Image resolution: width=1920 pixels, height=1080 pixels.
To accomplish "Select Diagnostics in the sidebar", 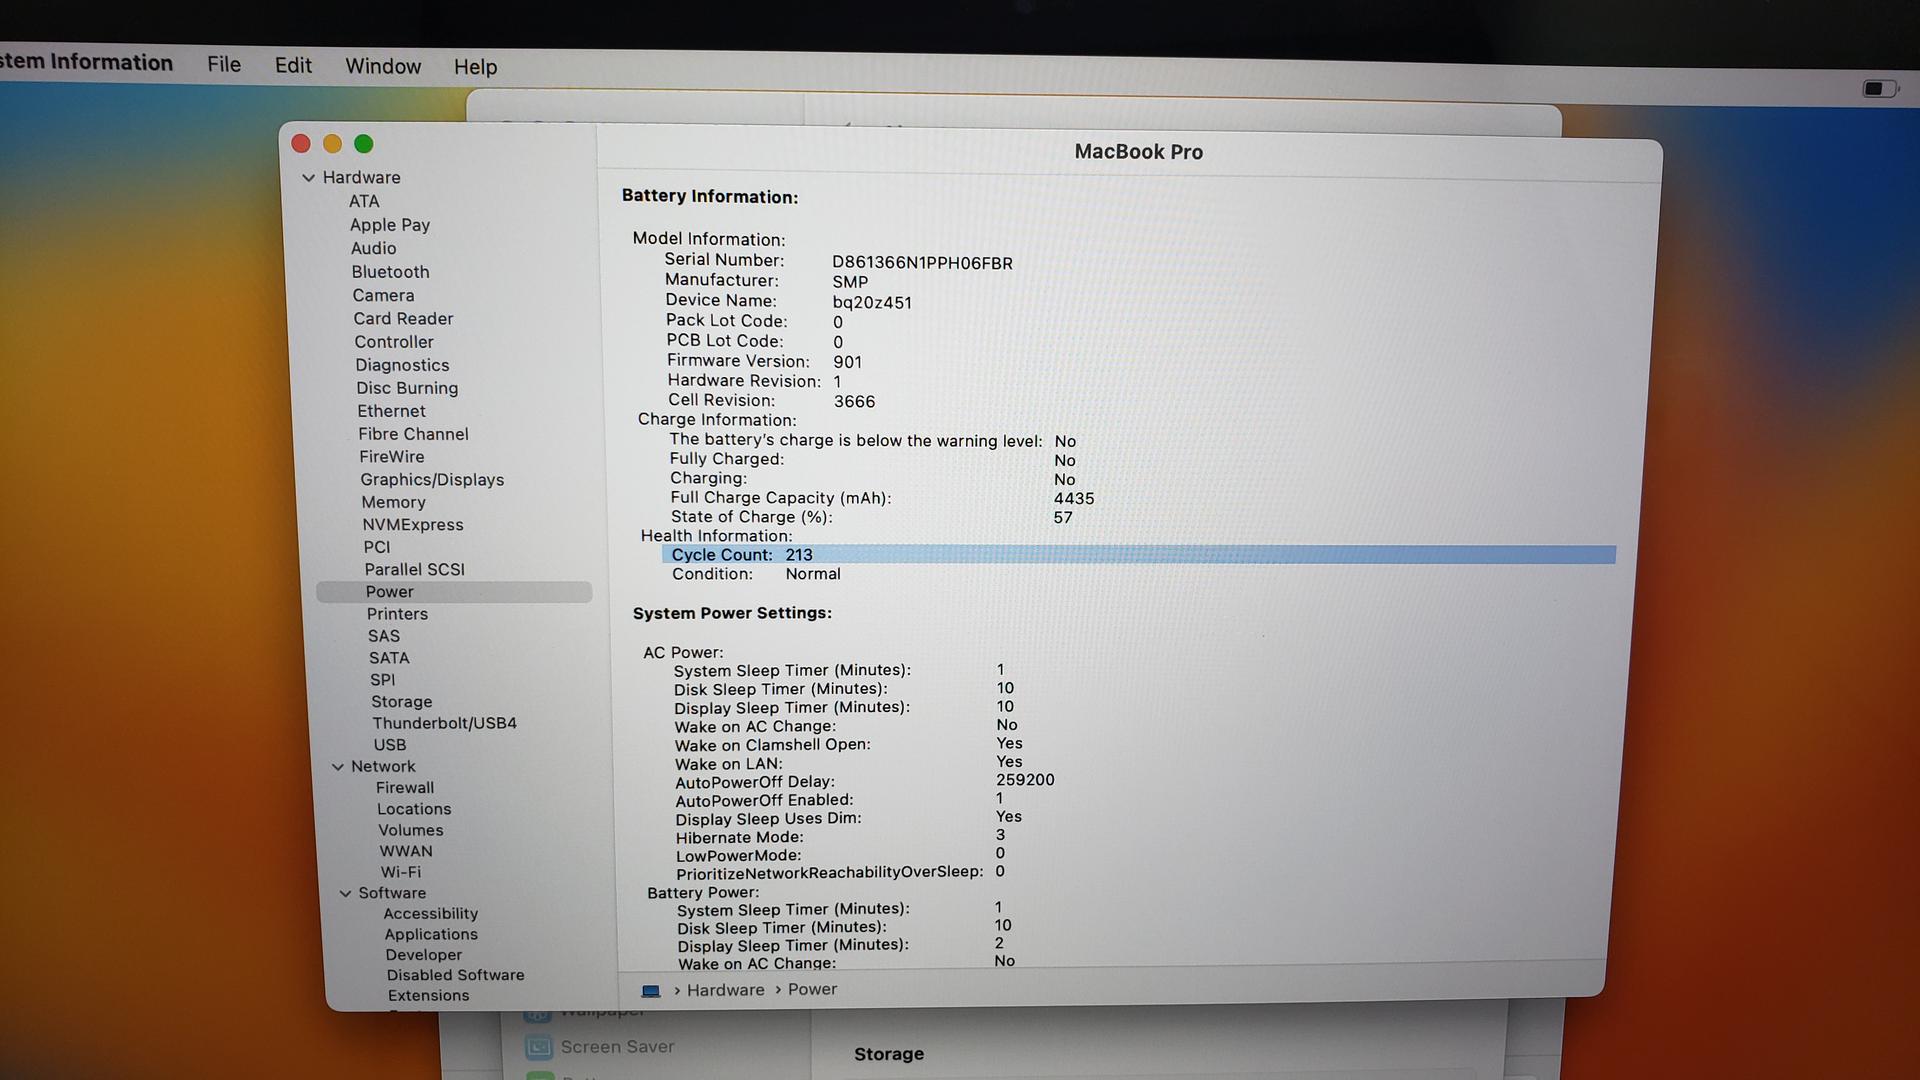I will tap(402, 365).
